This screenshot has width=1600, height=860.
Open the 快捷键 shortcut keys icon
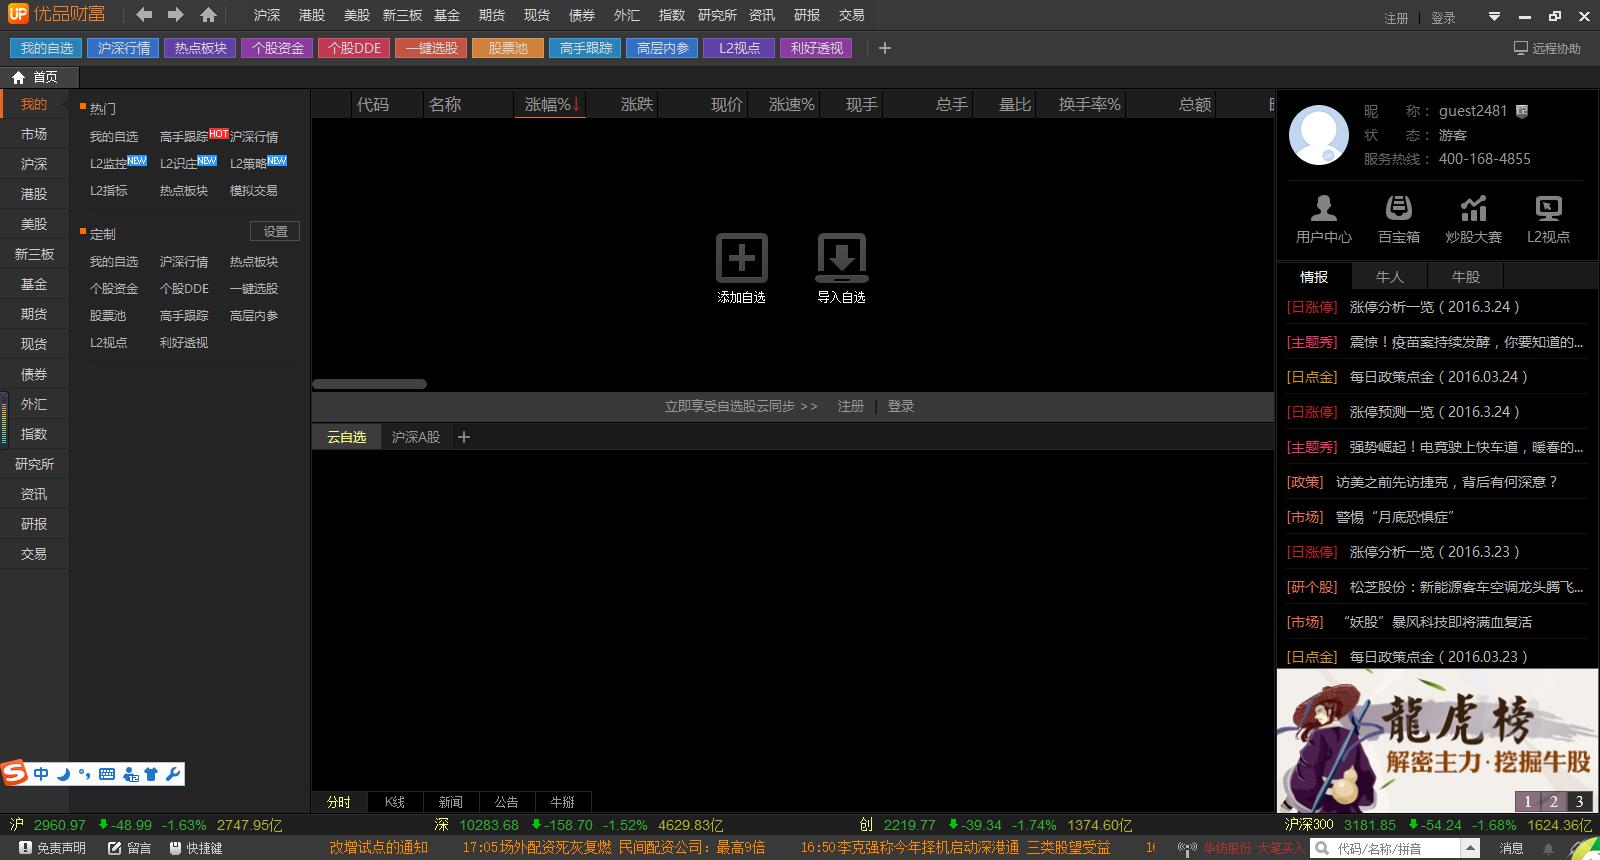point(175,848)
